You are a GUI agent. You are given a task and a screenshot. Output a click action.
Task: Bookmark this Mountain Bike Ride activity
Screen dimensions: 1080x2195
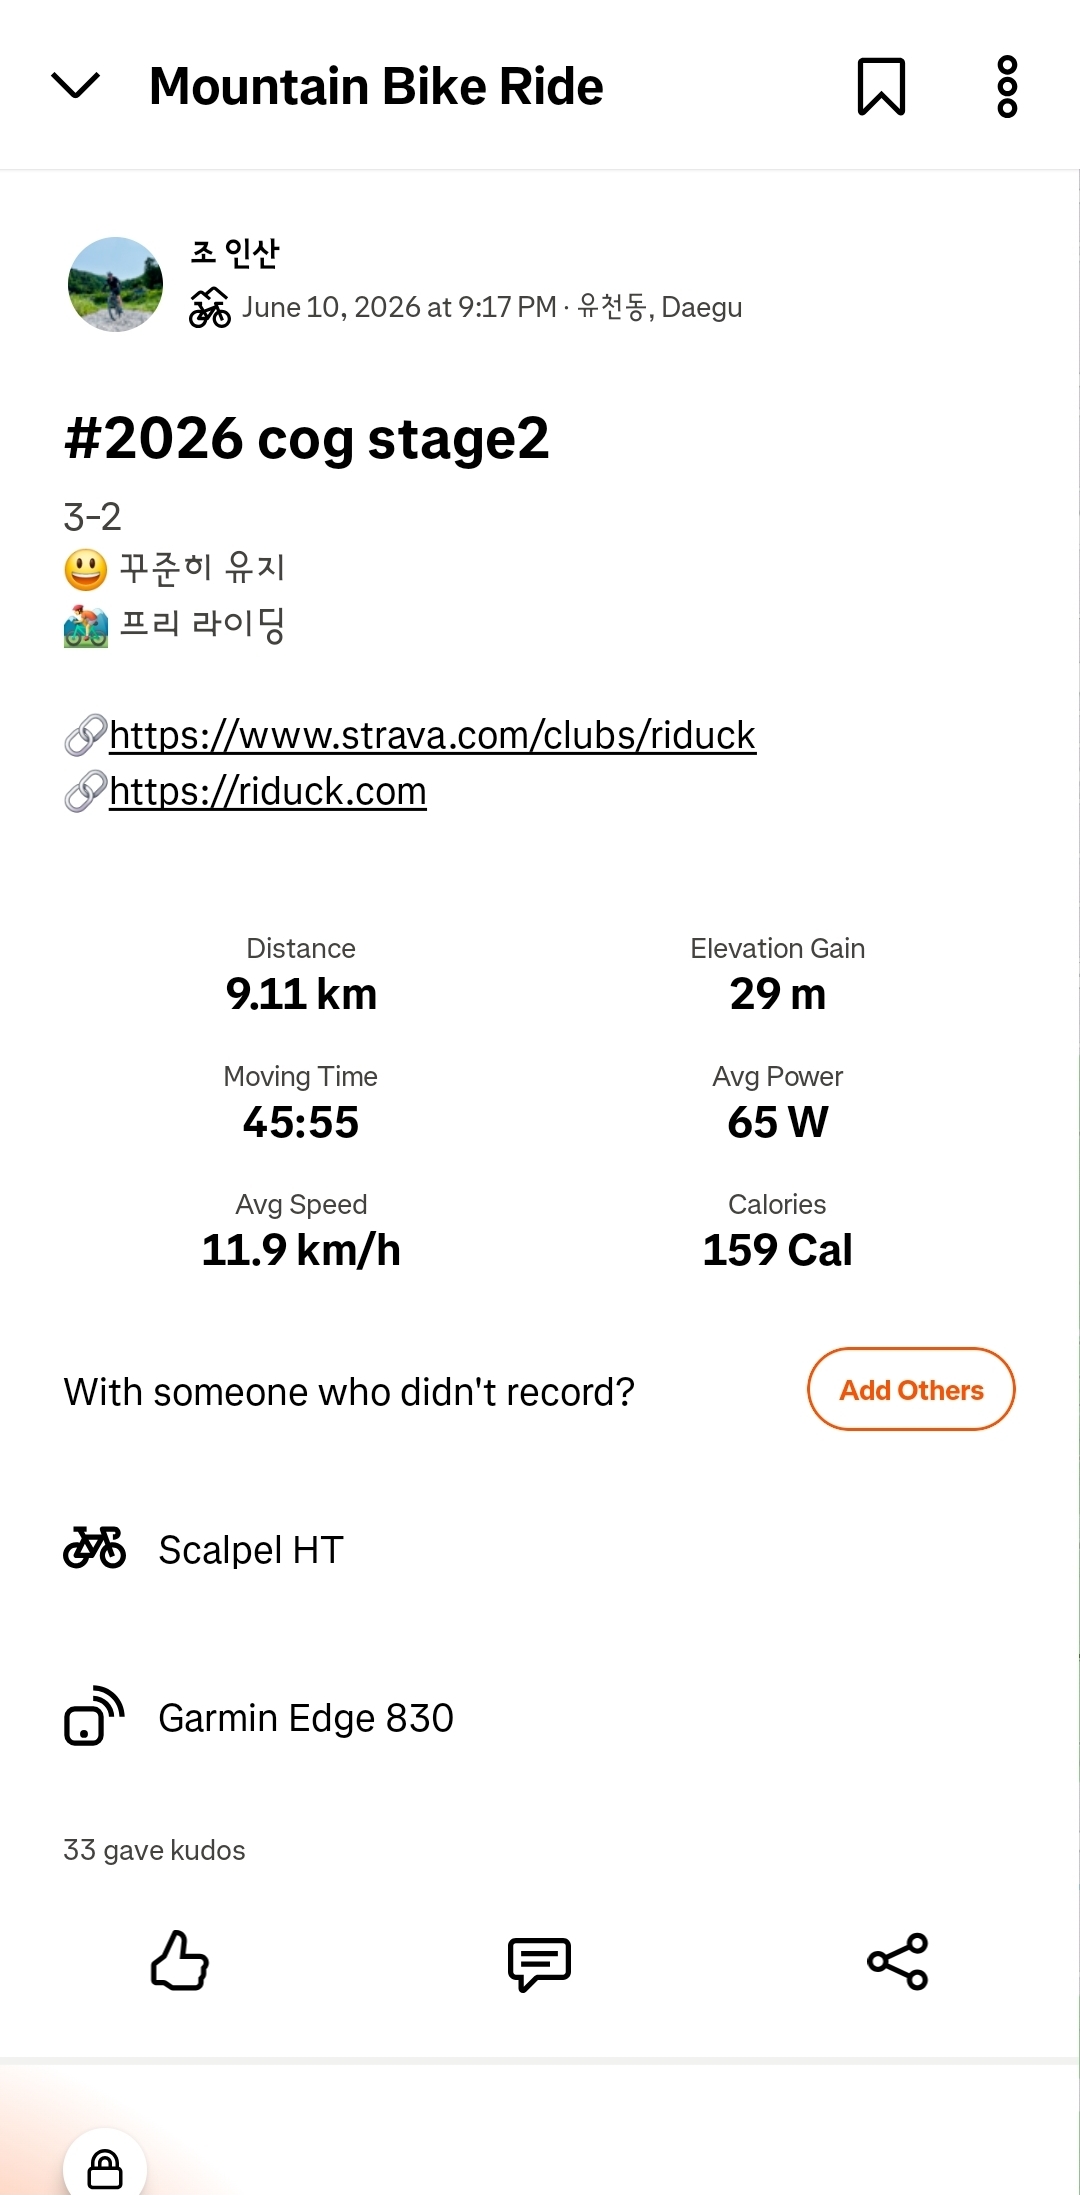(x=881, y=86)
